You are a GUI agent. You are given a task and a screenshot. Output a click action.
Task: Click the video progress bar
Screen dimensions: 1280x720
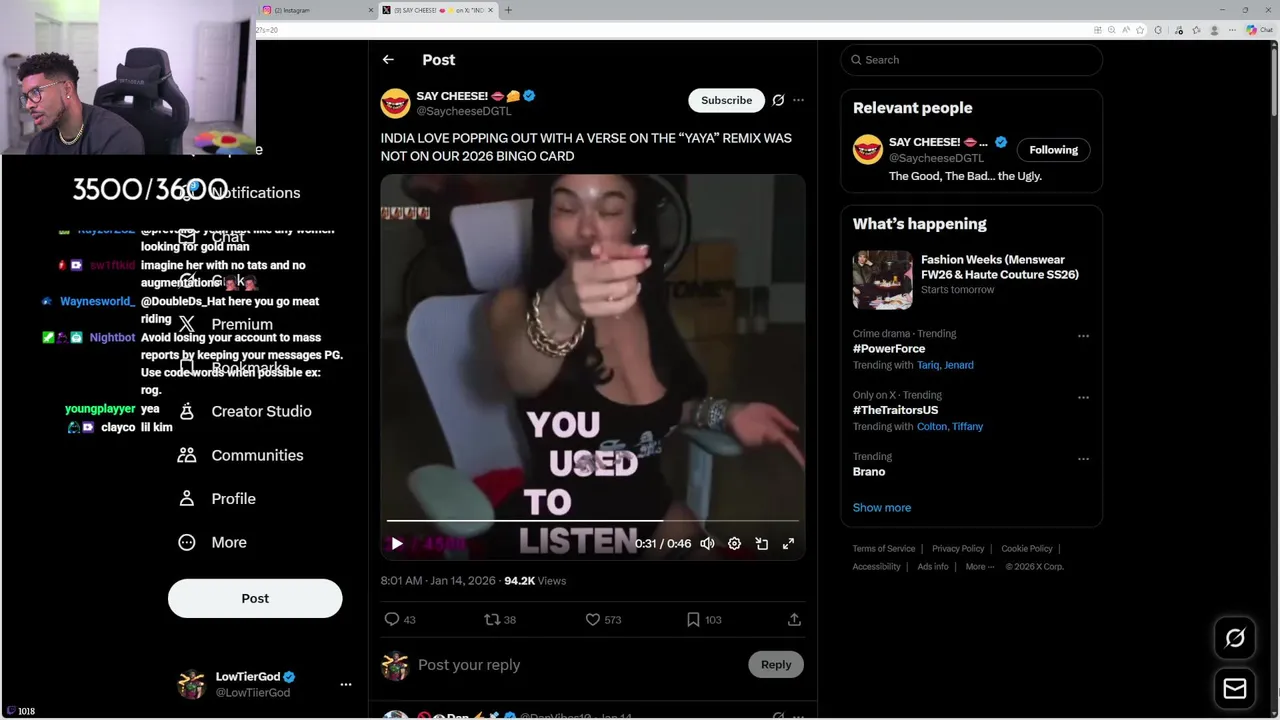tap(592, 521)
